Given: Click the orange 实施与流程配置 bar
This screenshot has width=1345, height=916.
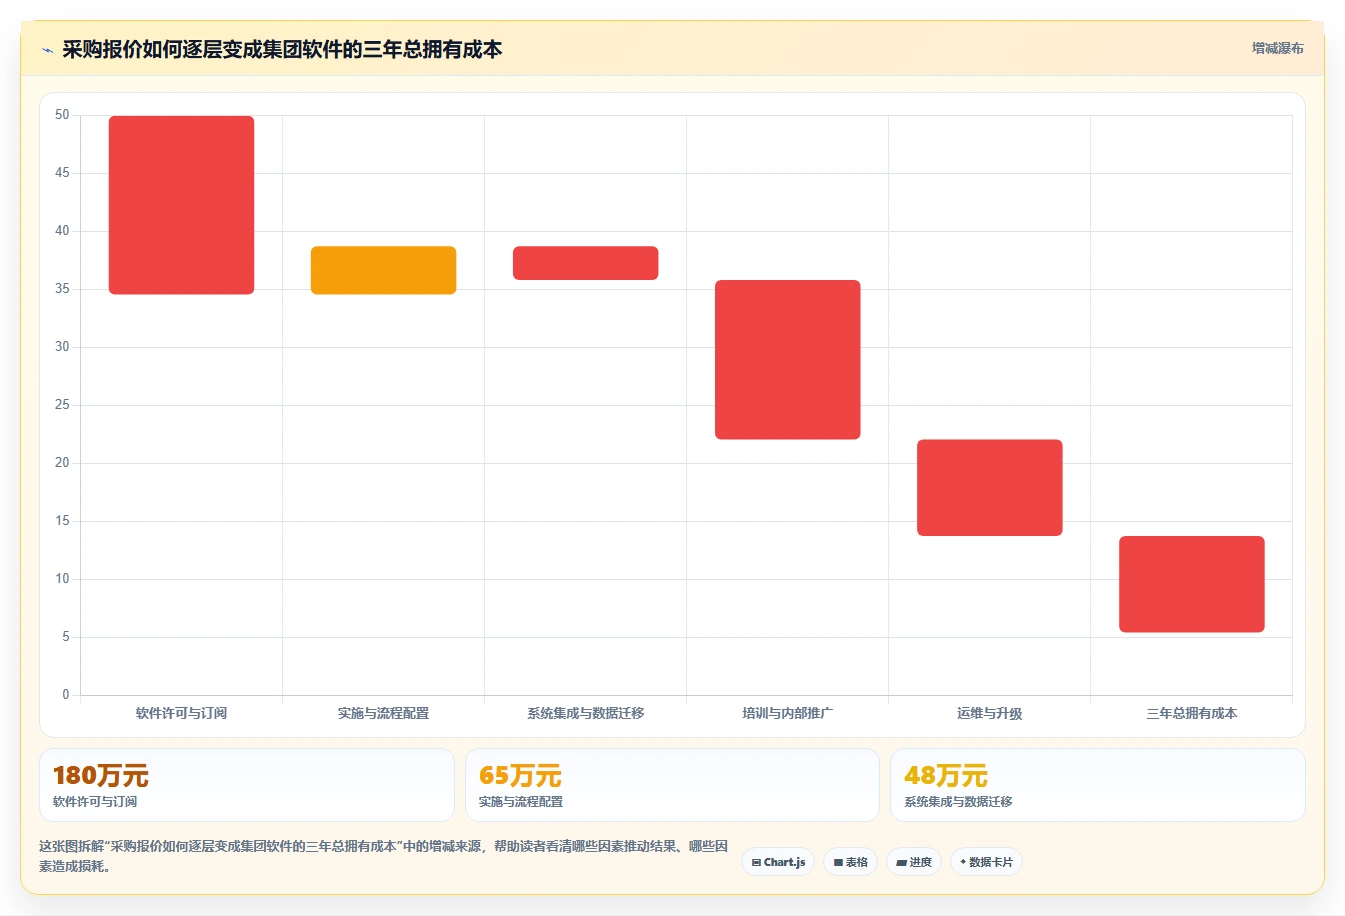Looking at the screenshot, I should (x=383, y=270).
